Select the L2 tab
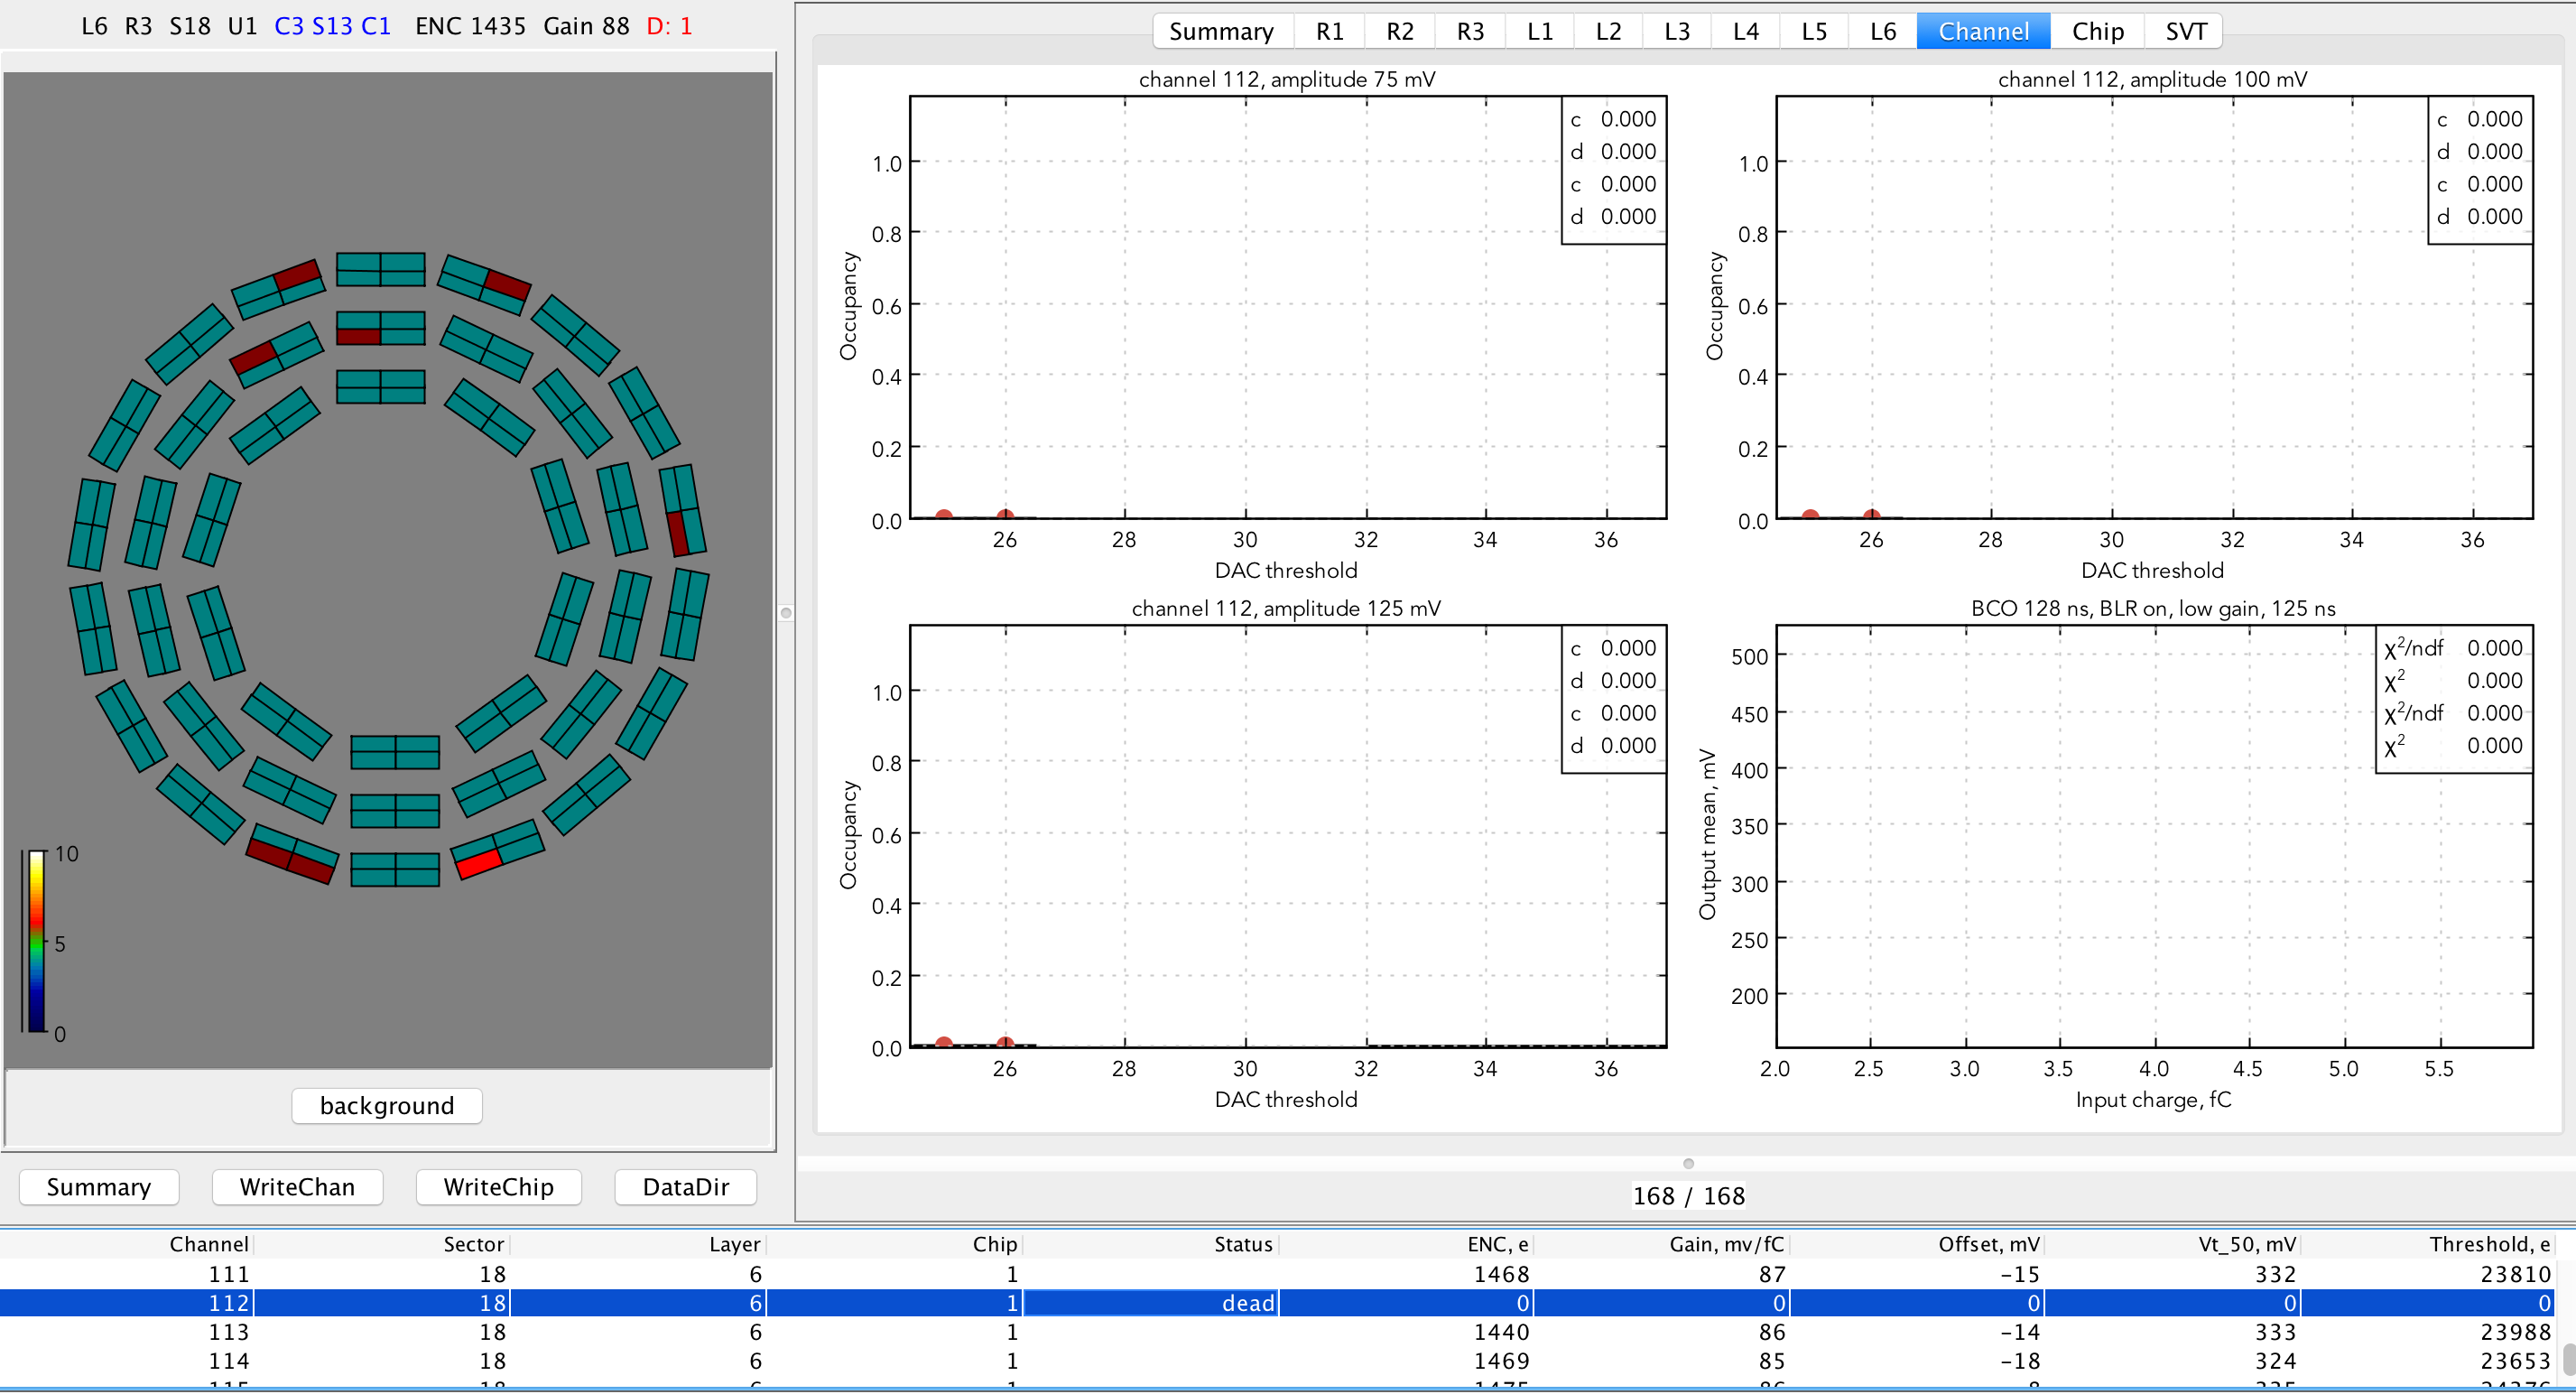Screen dimensions: 2576x1394 [1608, 32]
